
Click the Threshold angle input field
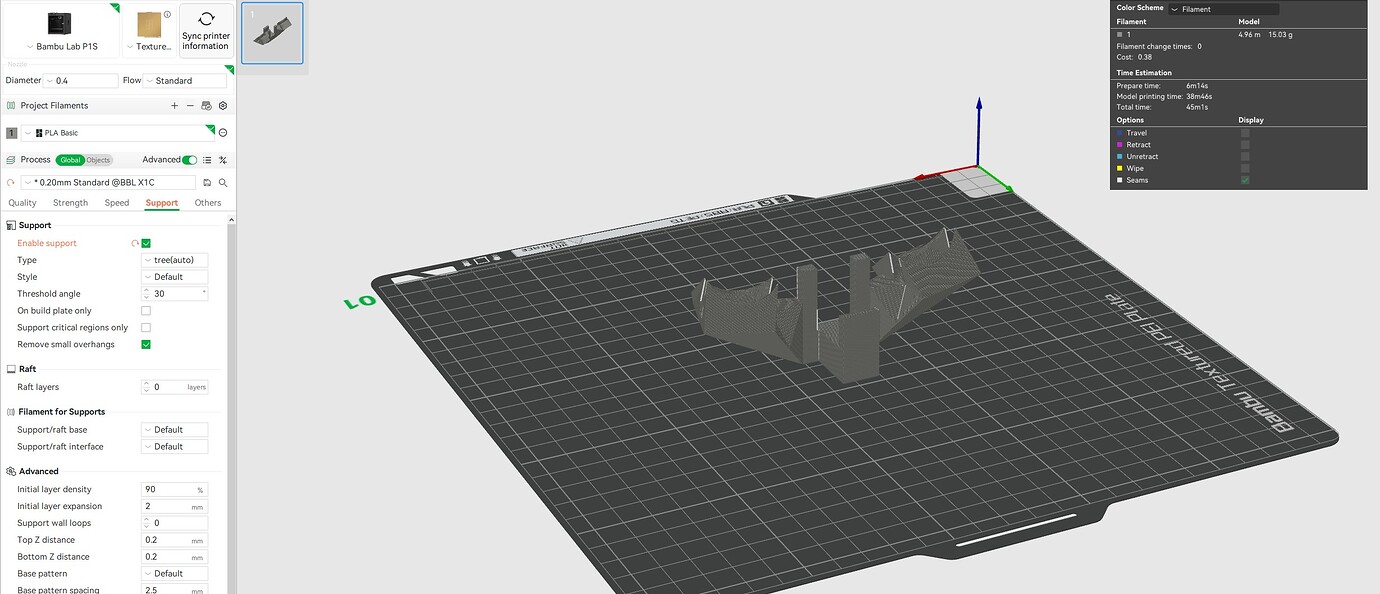point(175,294)
